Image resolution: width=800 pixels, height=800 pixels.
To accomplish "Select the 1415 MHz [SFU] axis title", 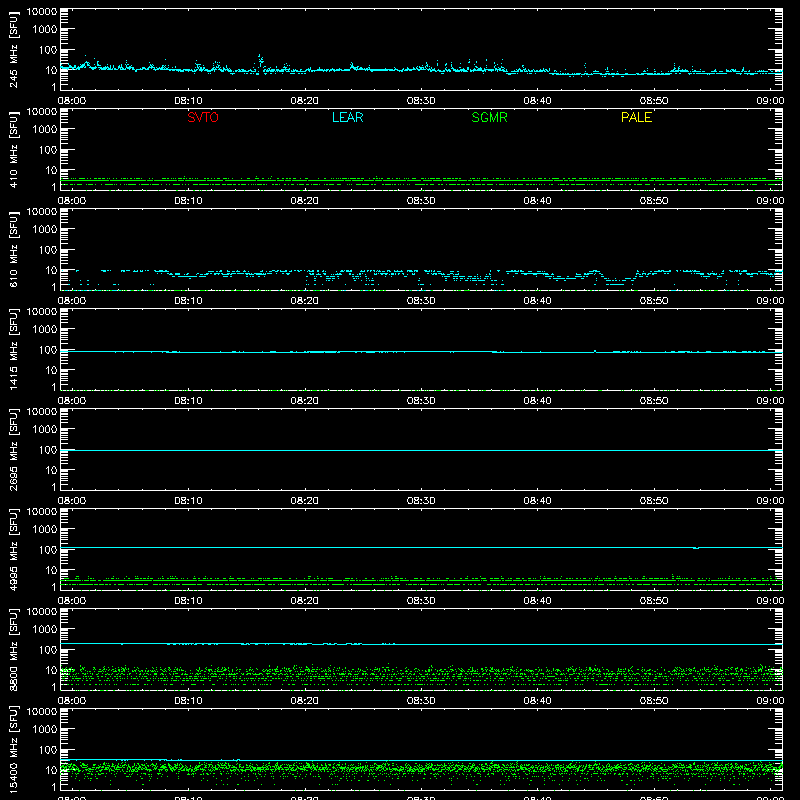I will (x=13, y=349).
